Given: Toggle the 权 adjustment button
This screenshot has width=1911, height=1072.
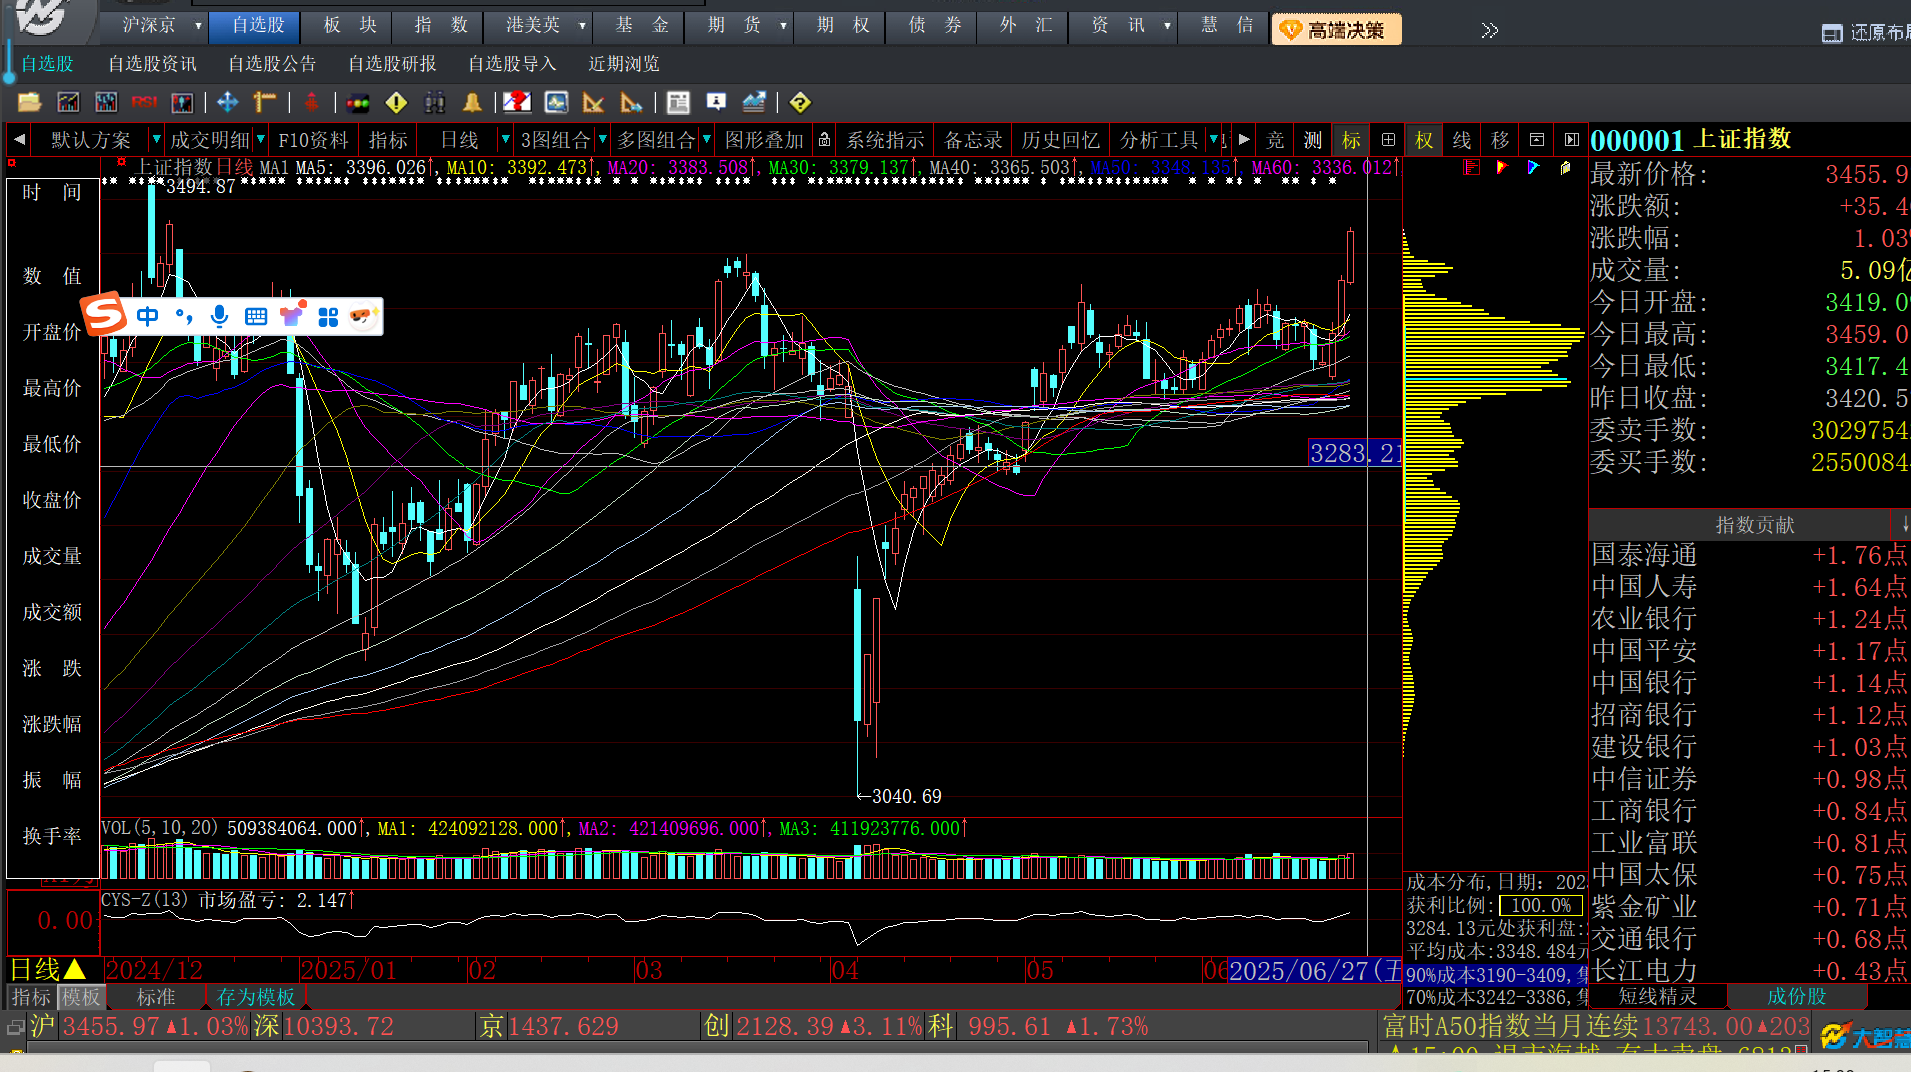Looking at the screenshot, I should click(1424, 140).
